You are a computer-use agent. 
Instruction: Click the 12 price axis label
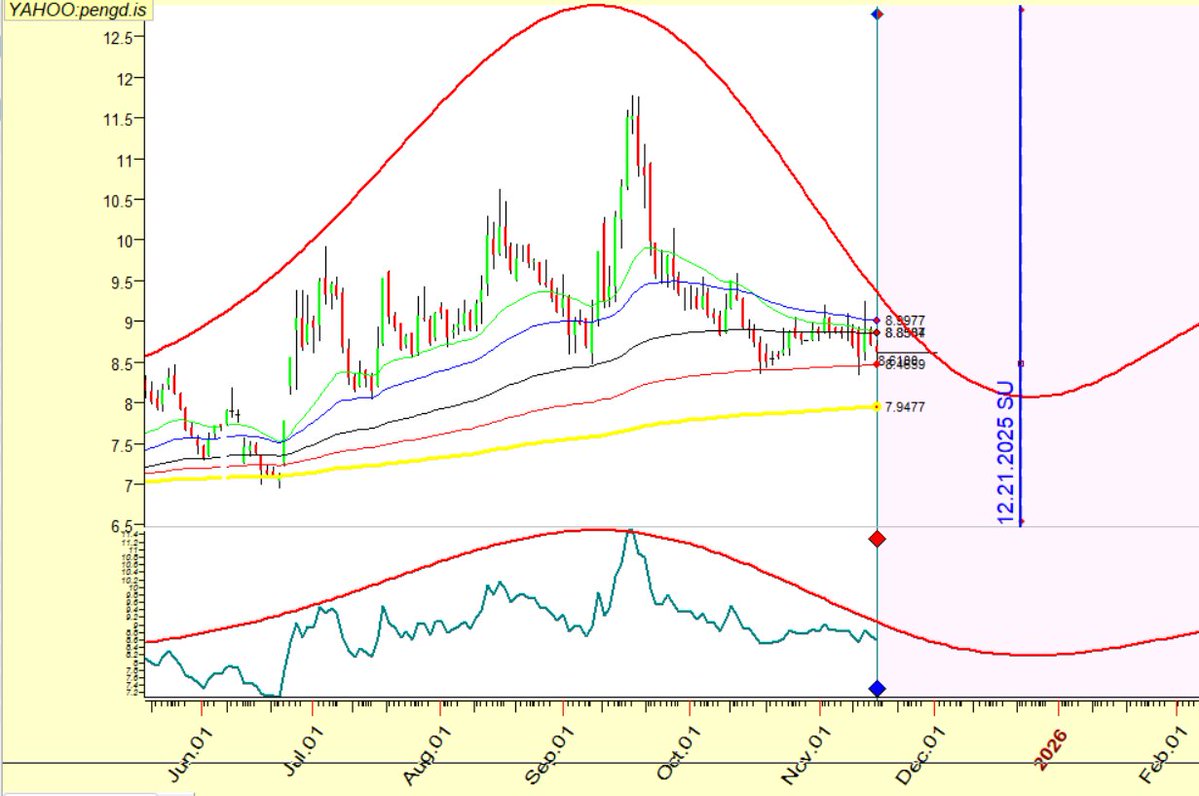(x=126, y=78)
